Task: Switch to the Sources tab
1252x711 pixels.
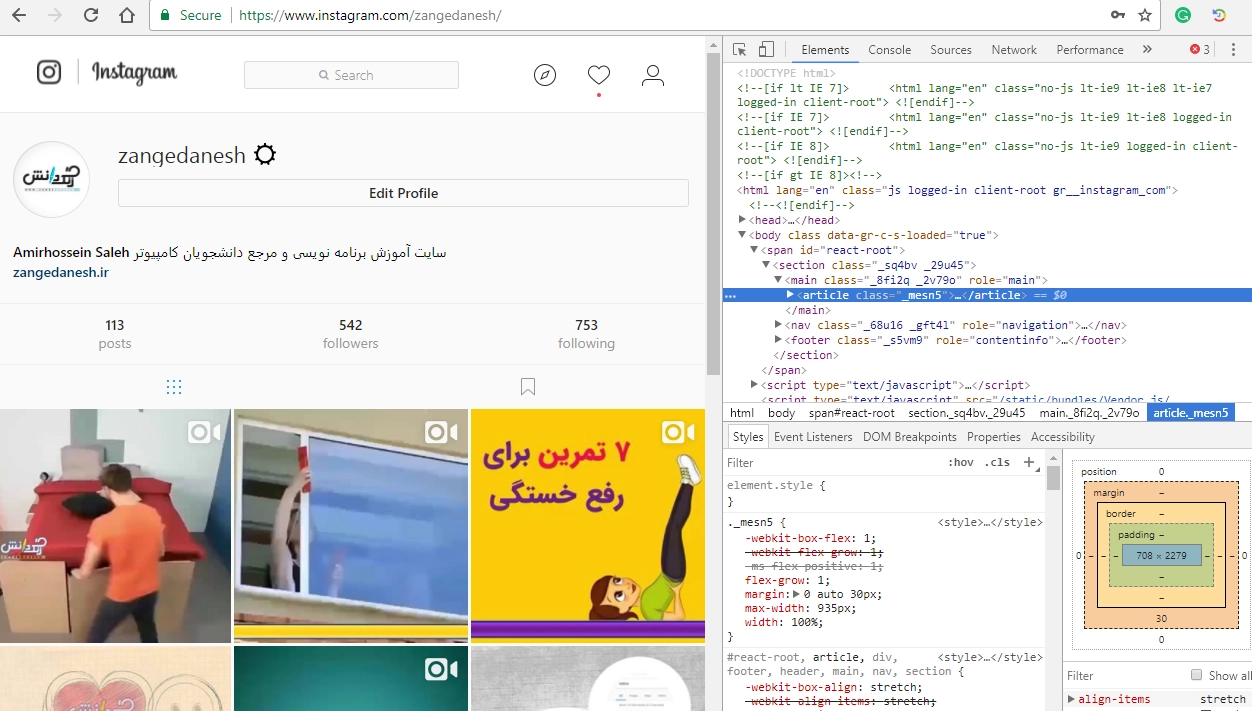Action: (x=951, y=50)
